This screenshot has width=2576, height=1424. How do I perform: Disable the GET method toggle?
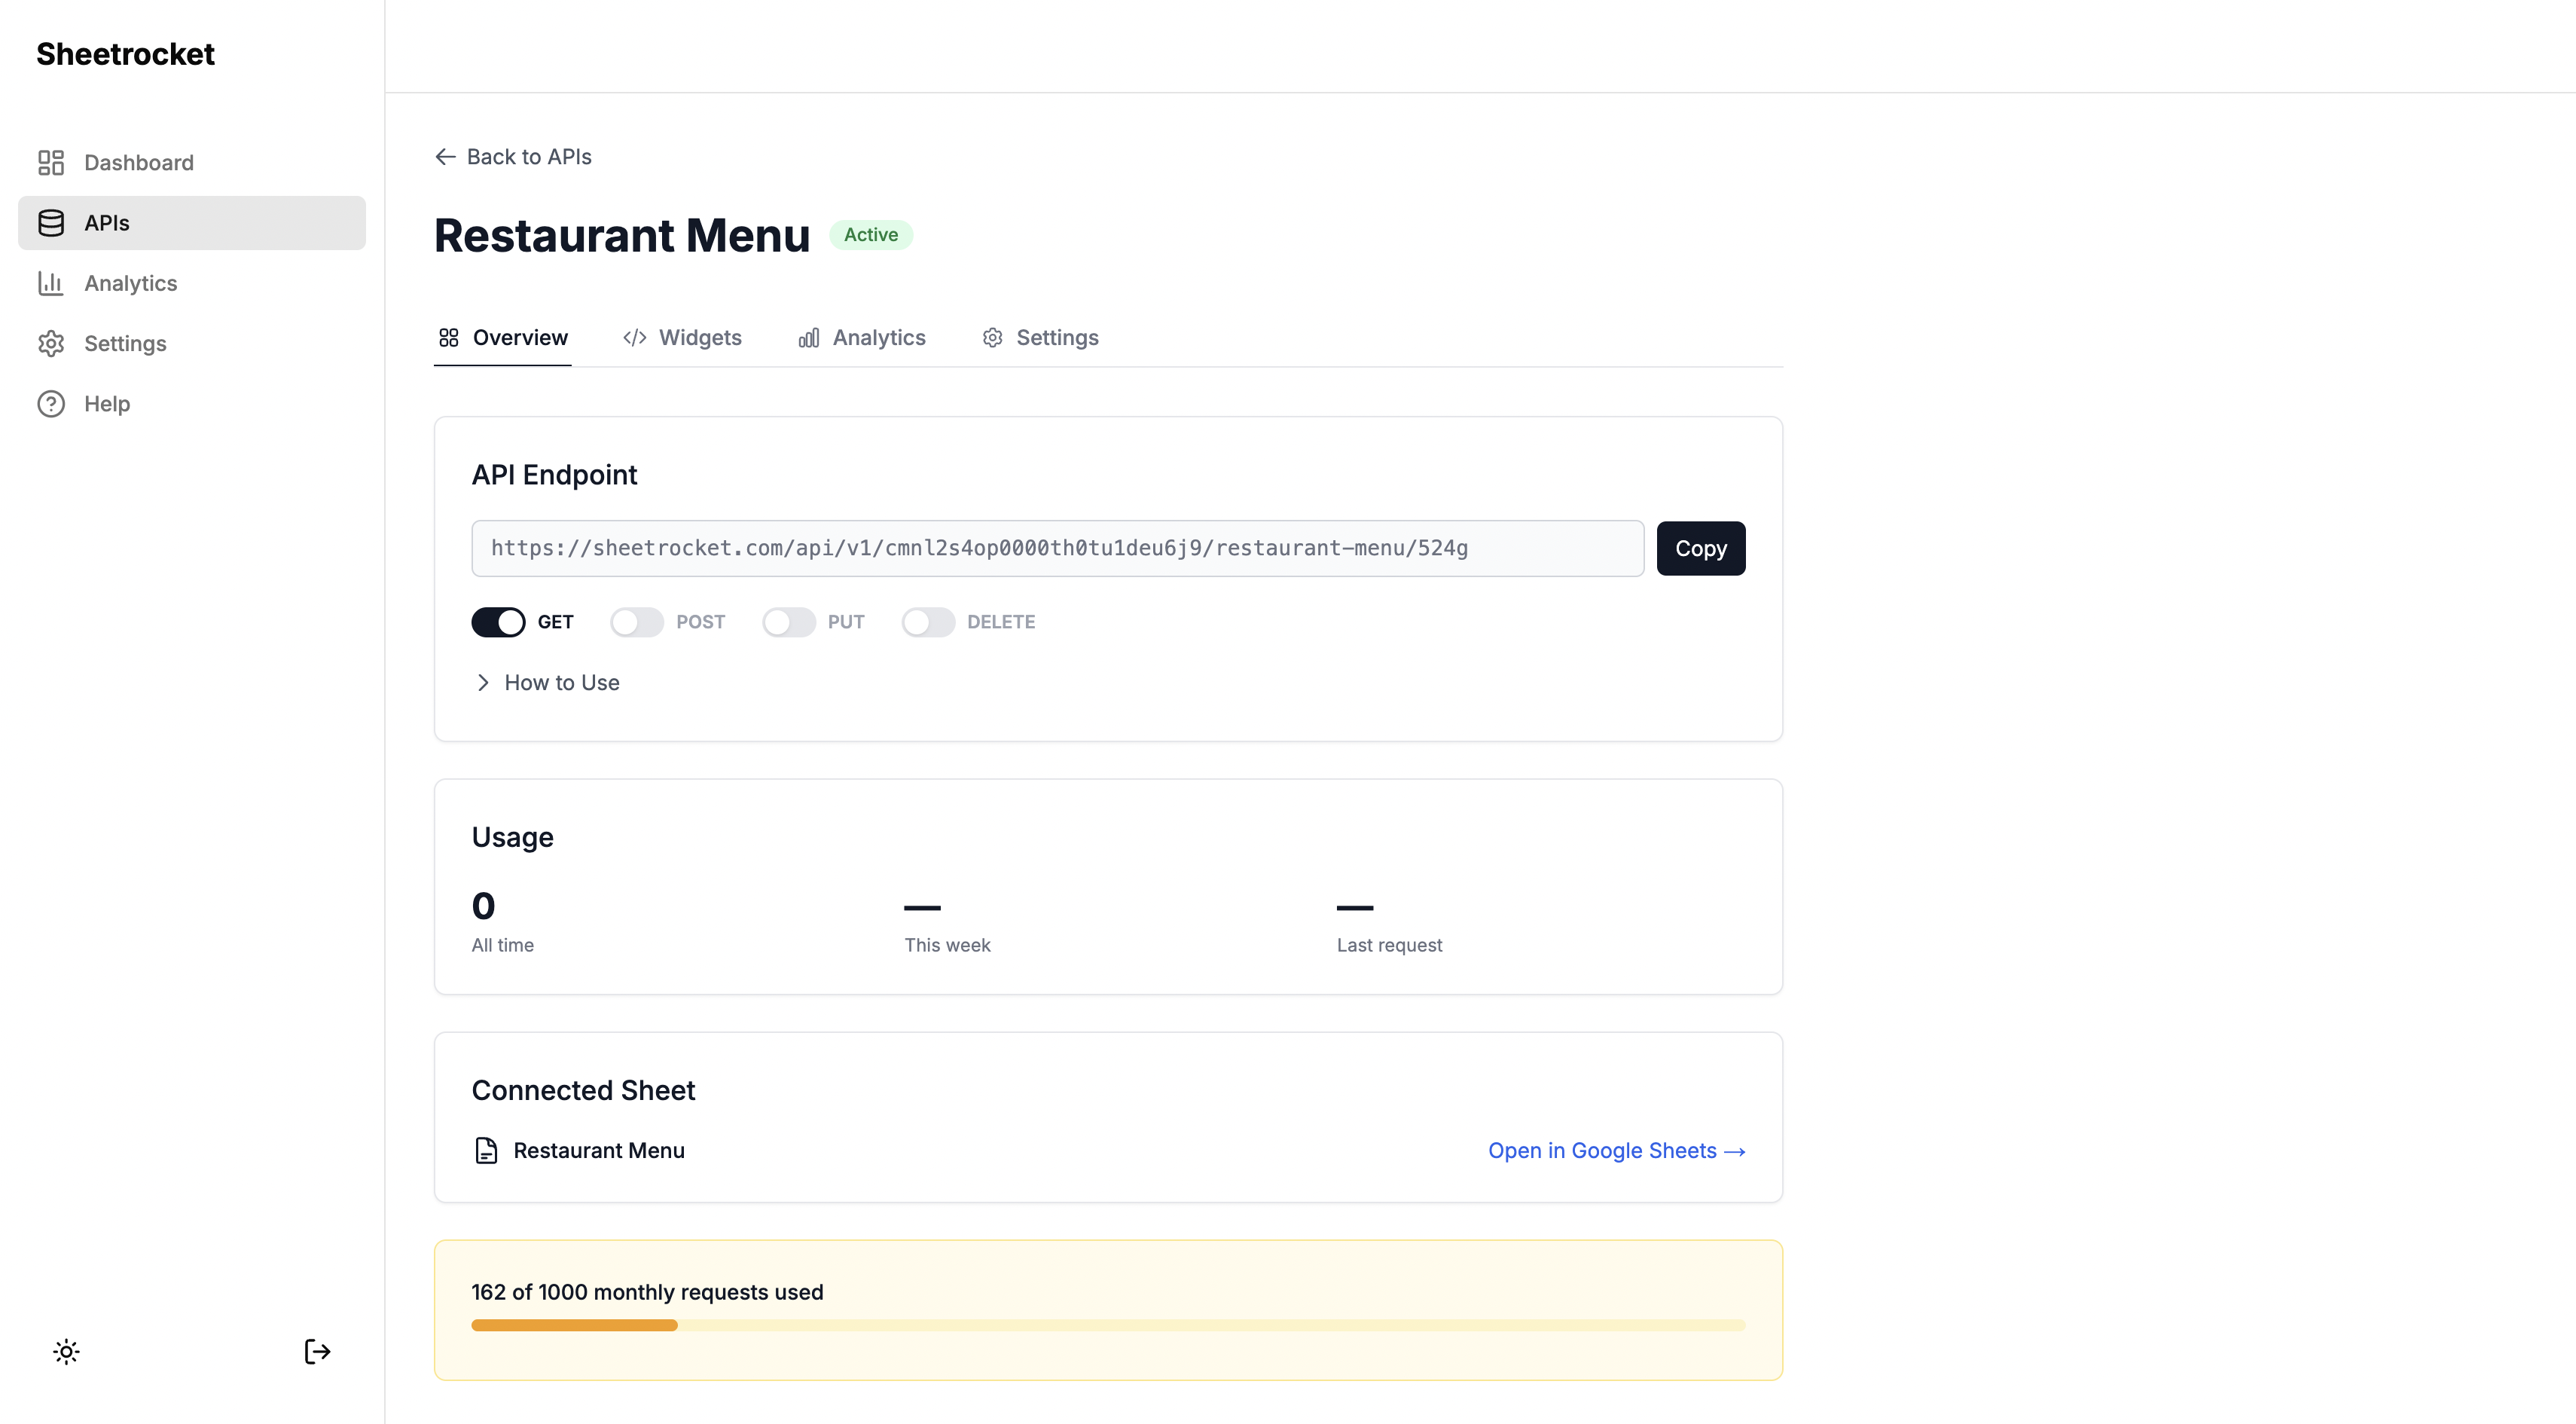pyautogui.click(x=498, y=622)
